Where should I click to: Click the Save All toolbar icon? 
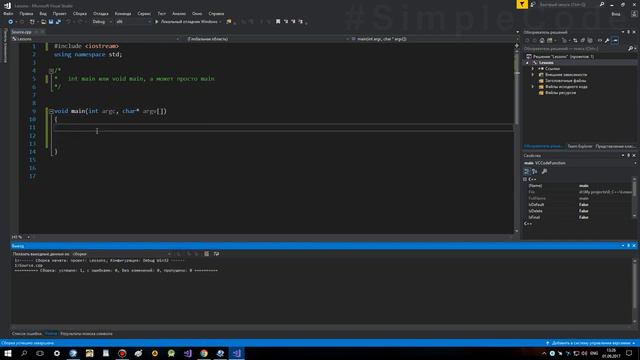click(58, 22)
